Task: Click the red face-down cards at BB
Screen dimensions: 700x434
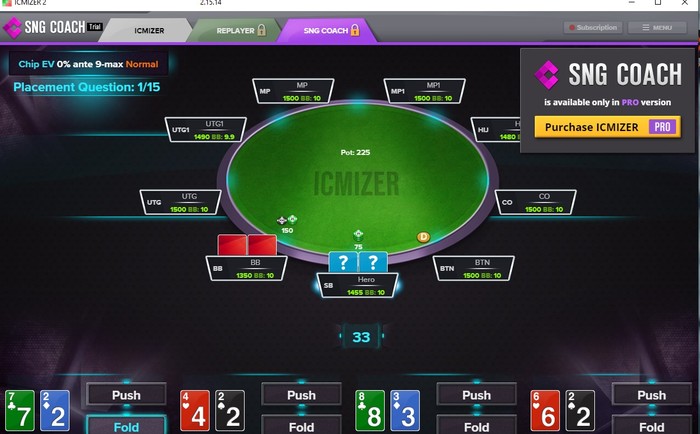Action: point(247,245)
